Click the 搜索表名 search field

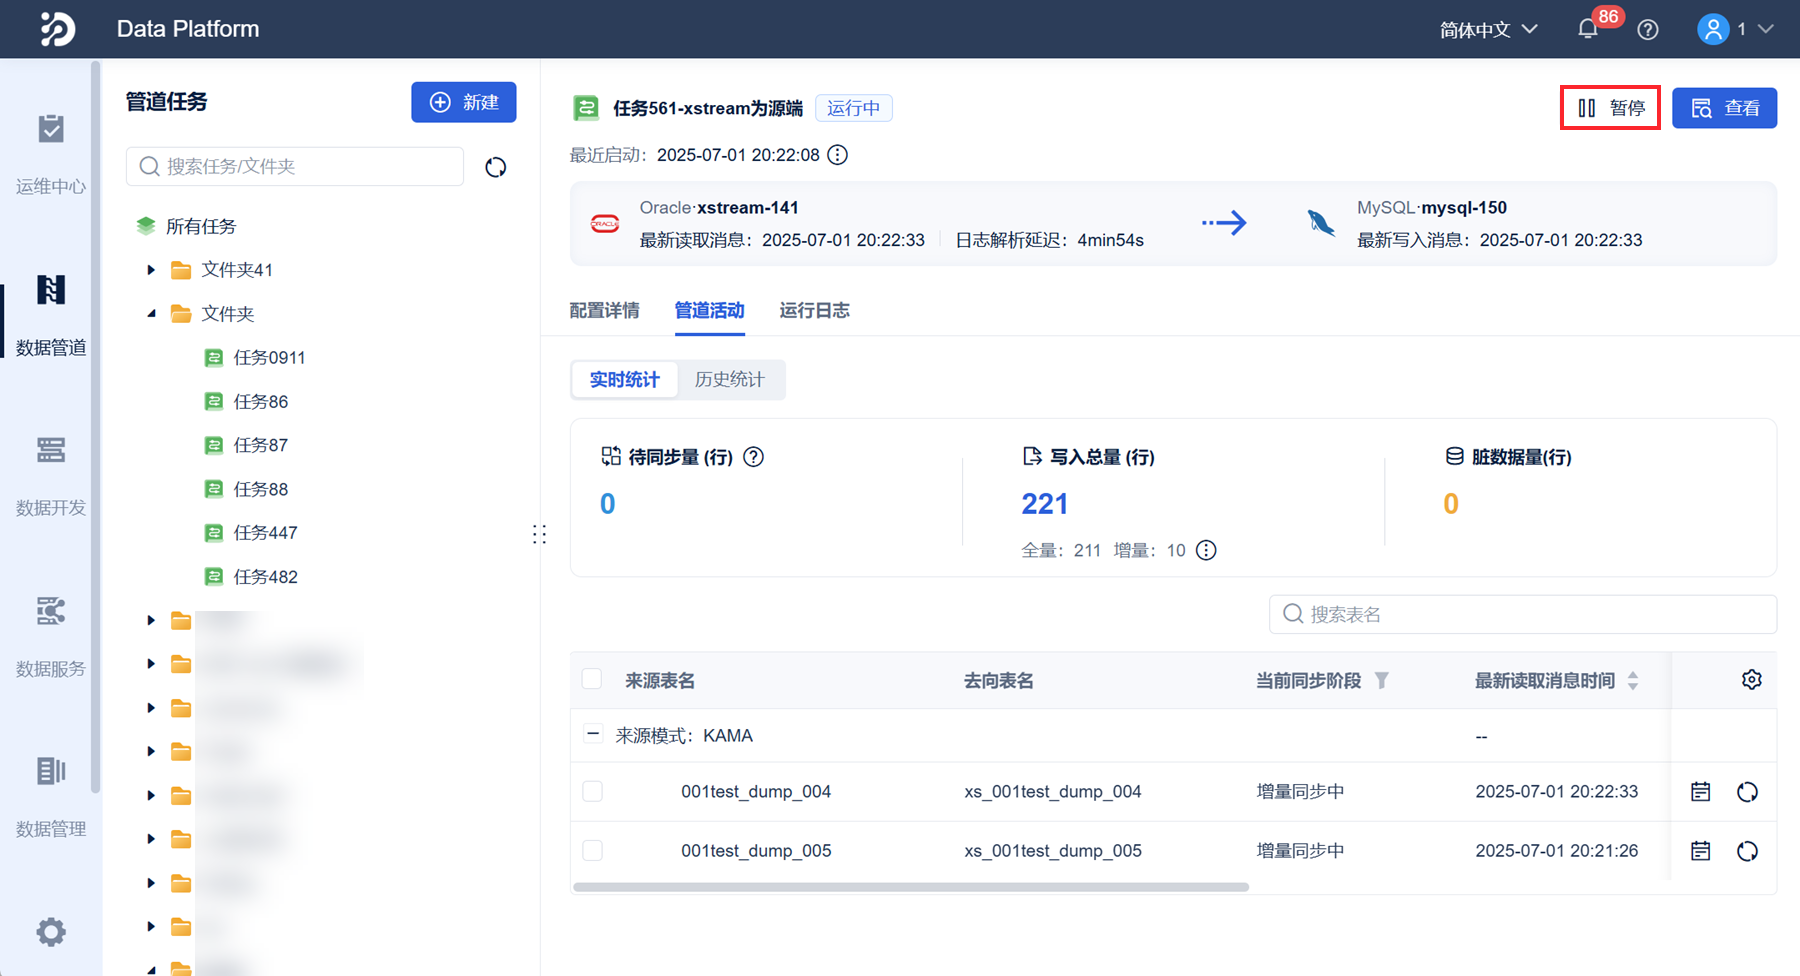coord(1523,614)
